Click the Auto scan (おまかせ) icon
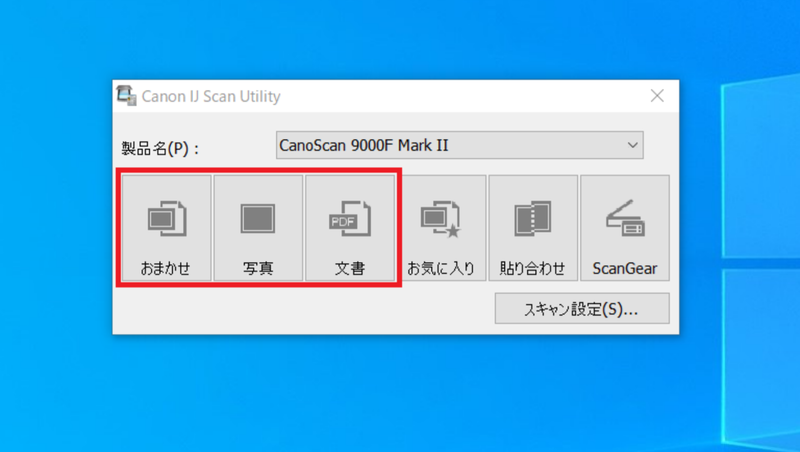Viewport: 800px width, 452px height. click(166, 219)
